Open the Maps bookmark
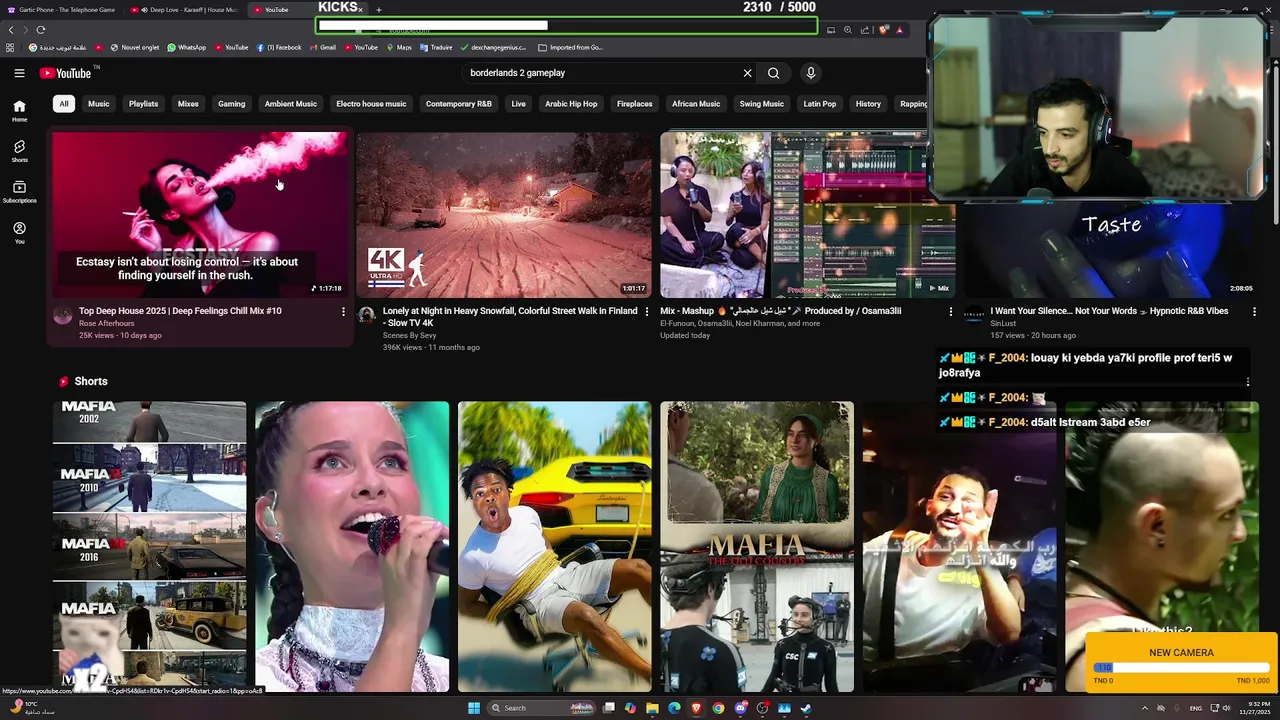The height and width of the screenshot is (720, 1280). click(399, 47)
